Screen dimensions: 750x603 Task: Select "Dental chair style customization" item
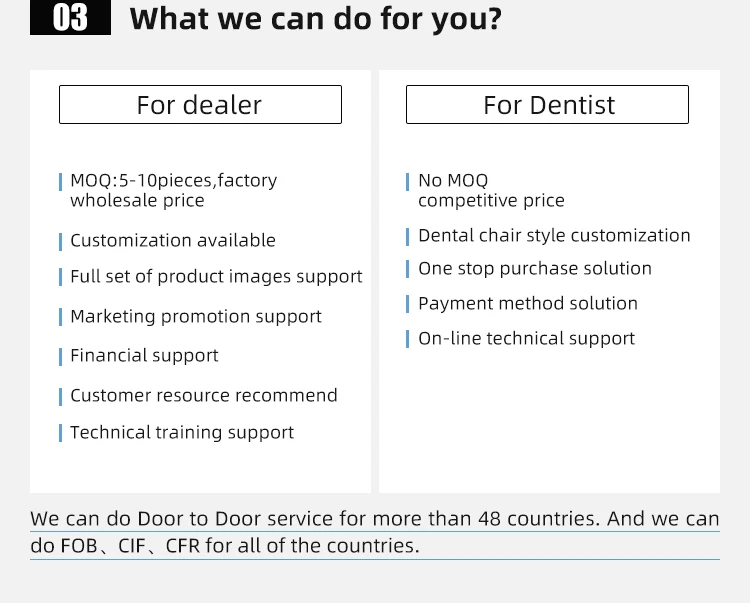pos(554,235)
